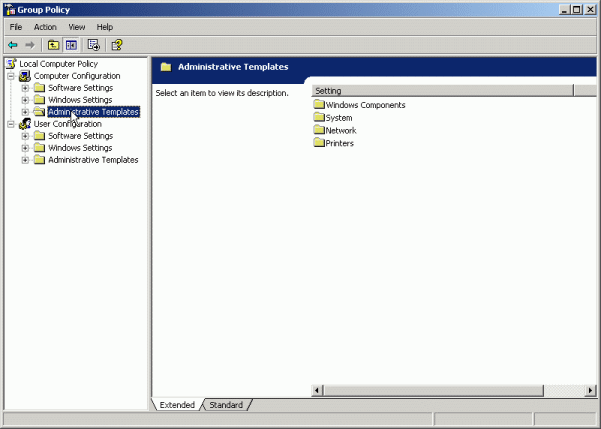Image resolution: width=601 pixels, height=429 pixels.
Task: Expand Software Settings under Computer Configuration
Action: pyautogui.click(x=25, y=88)
